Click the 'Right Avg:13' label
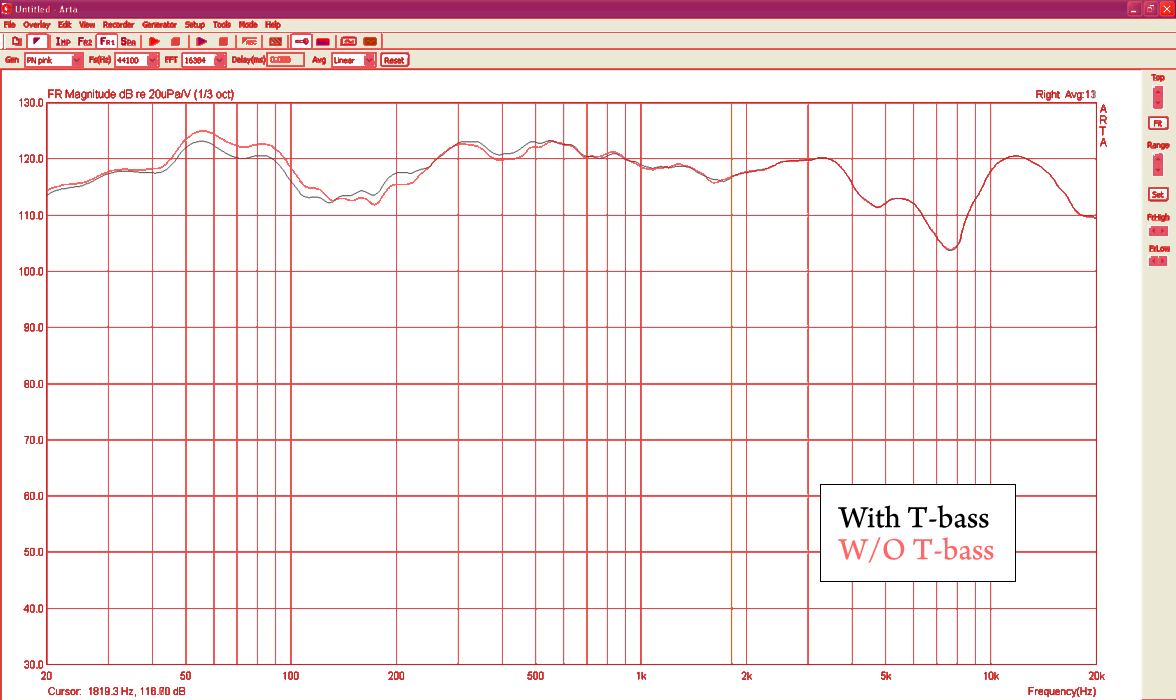Viewport: 1176px width, 700px height. point(1065,95)
